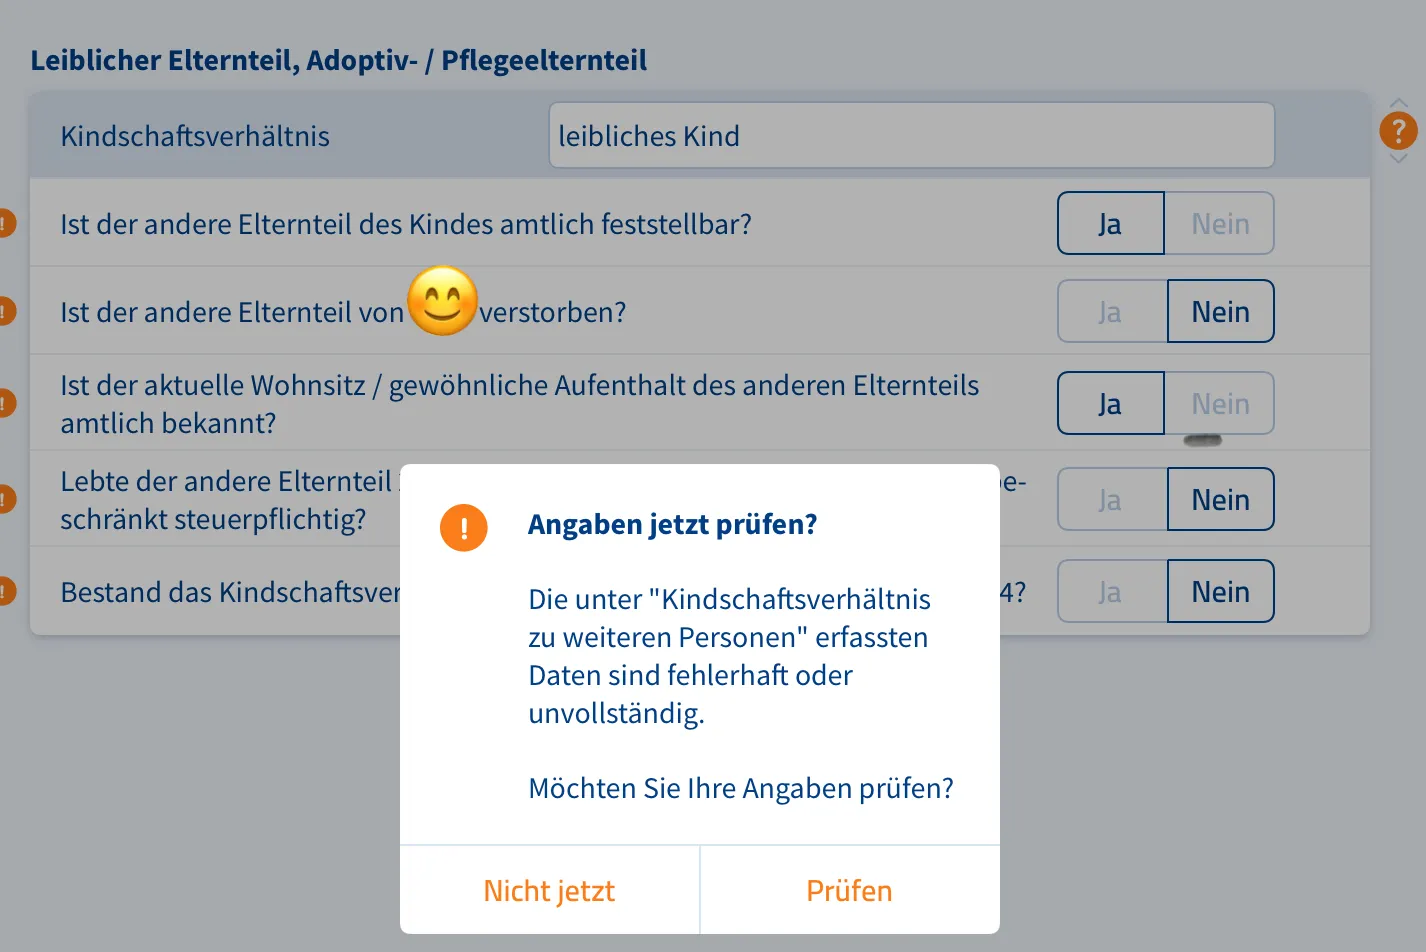The height and width of the screenshot is (952, 1426).
Task: Dismiss dialog with 'Nicht jetzt'
Action: click(549, 890)
